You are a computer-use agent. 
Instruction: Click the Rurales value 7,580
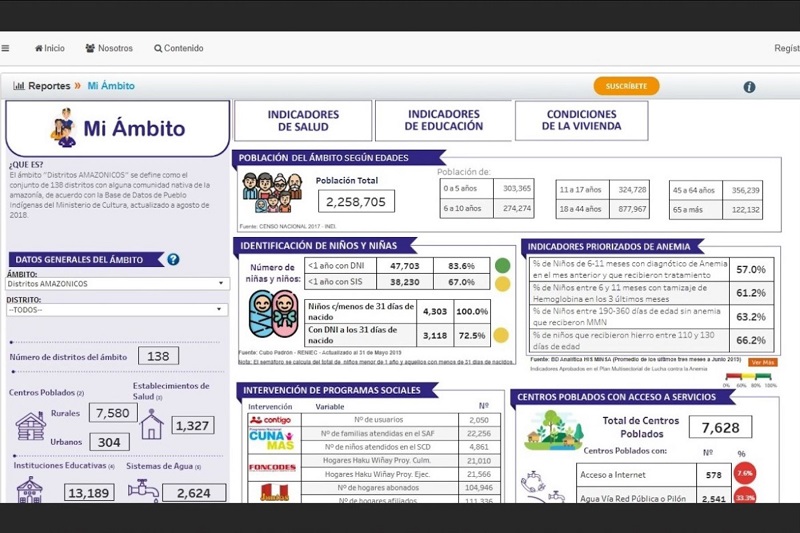click(113, 413)
